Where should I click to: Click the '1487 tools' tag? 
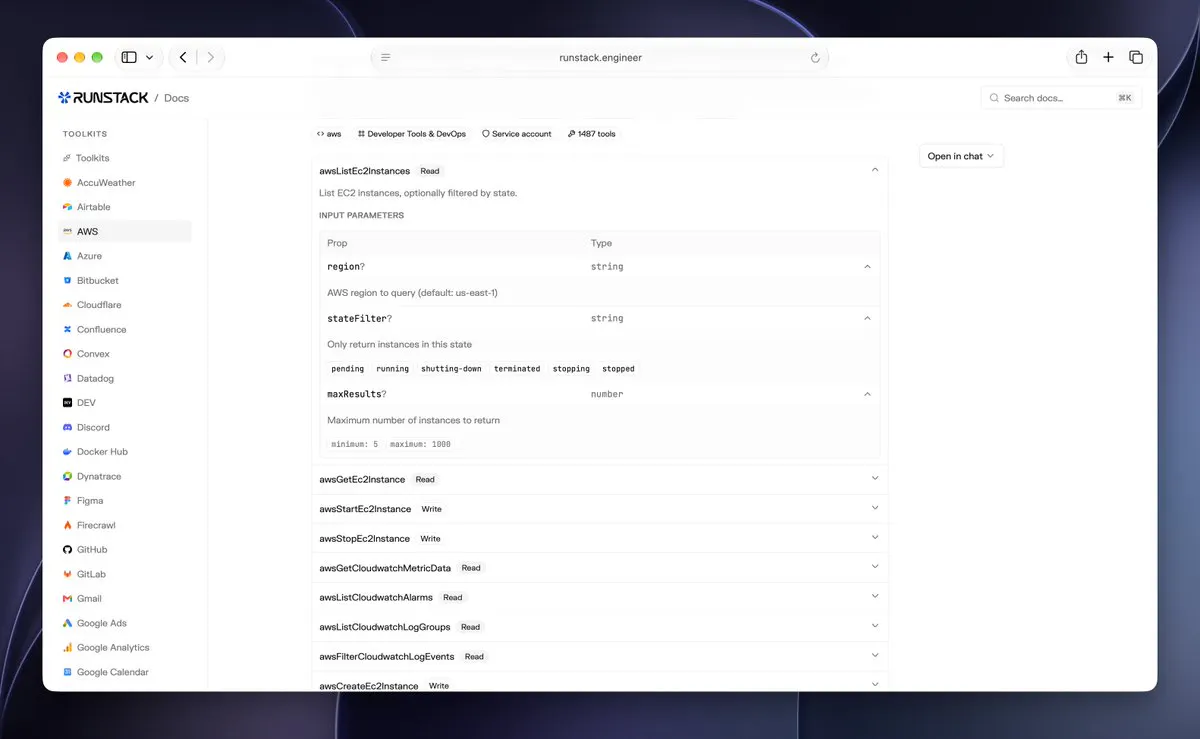(x=592, y=134)
